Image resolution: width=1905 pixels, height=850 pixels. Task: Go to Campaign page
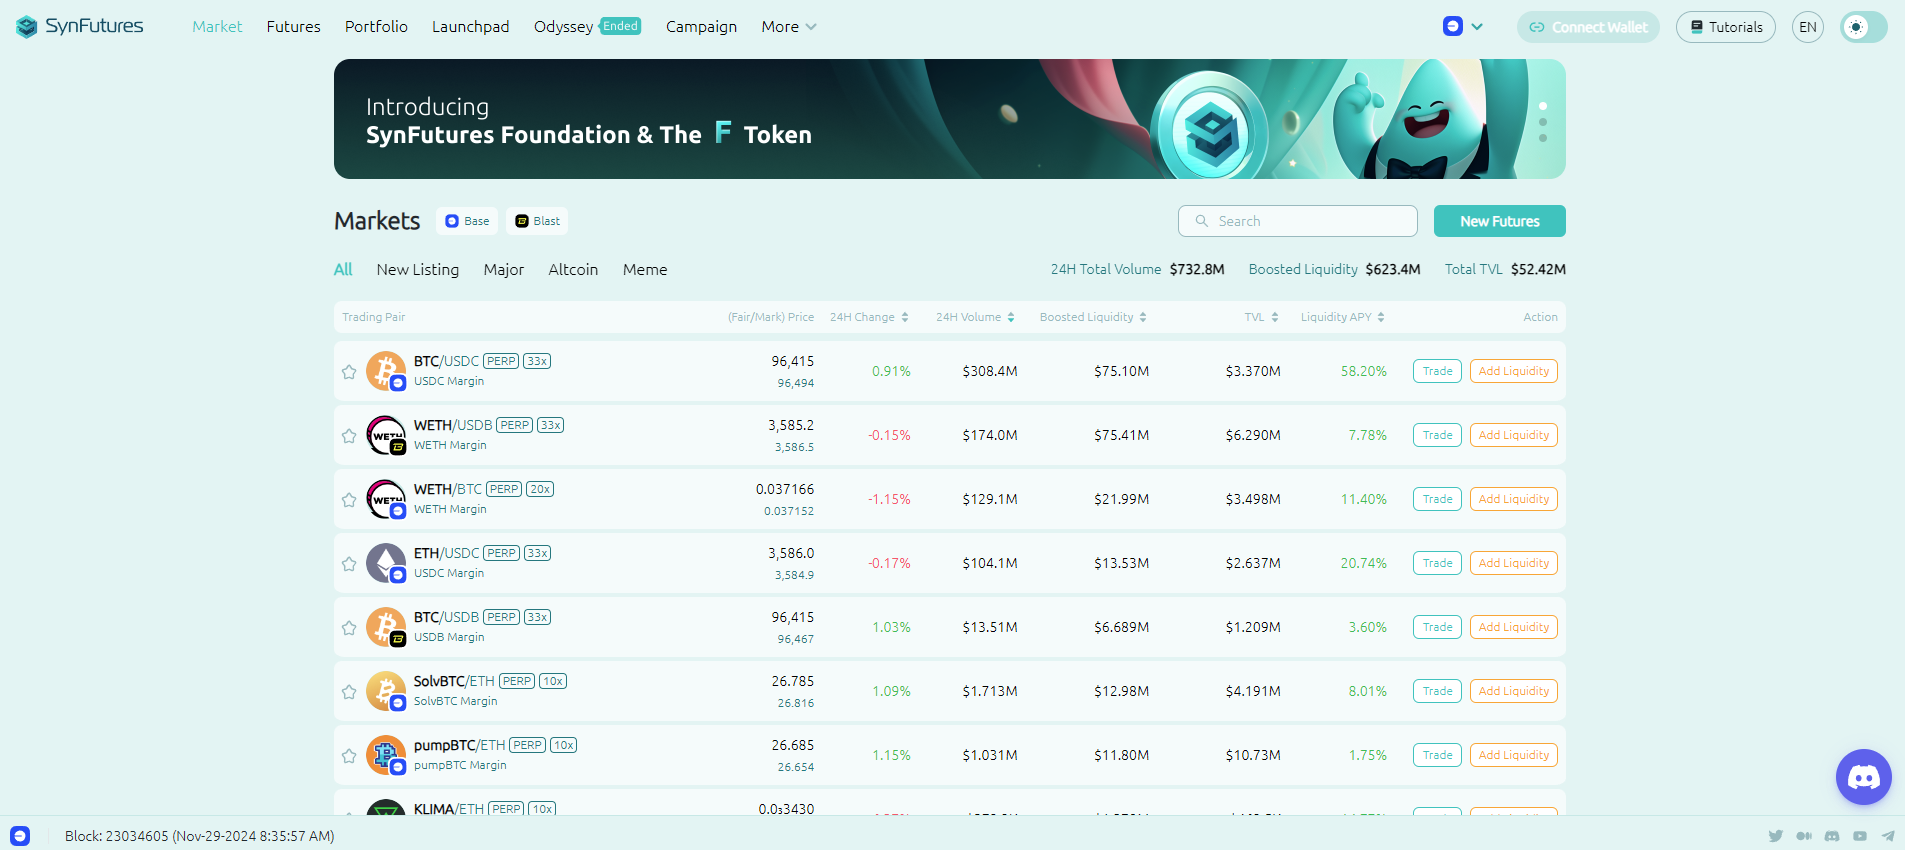point(701,27)
